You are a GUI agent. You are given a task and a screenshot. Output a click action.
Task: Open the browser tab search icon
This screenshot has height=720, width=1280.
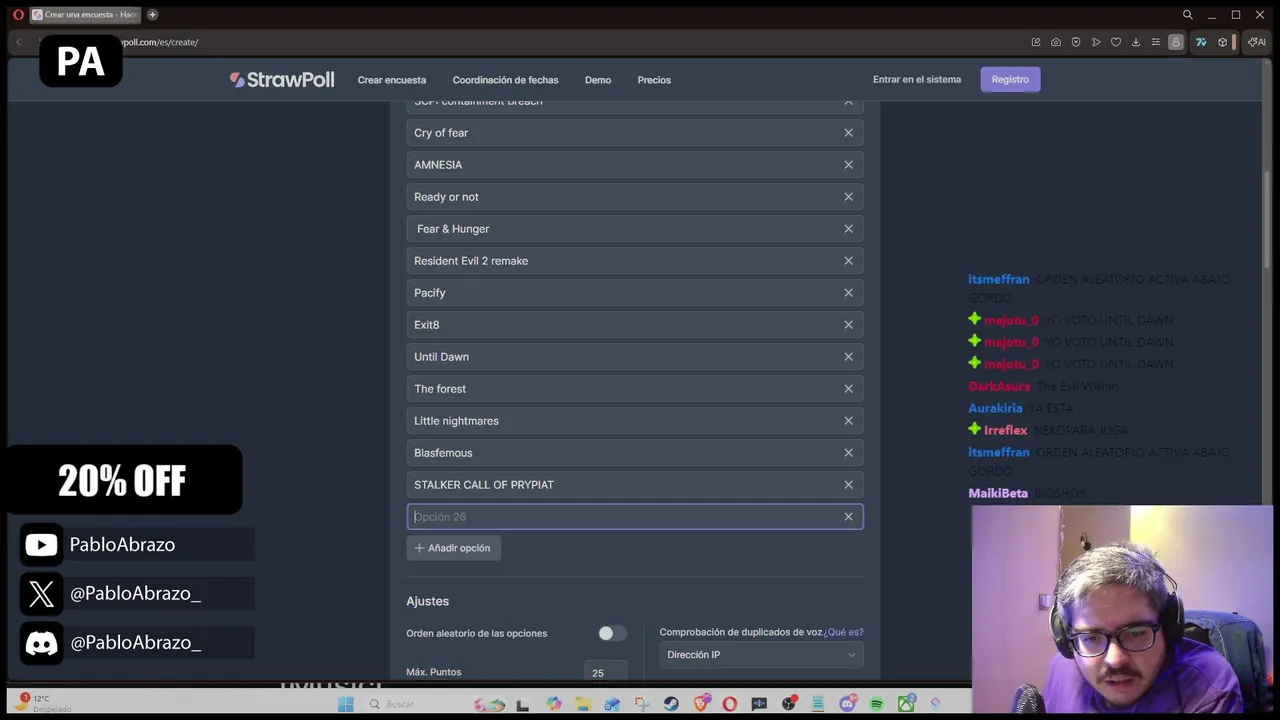coord(1187,15)
